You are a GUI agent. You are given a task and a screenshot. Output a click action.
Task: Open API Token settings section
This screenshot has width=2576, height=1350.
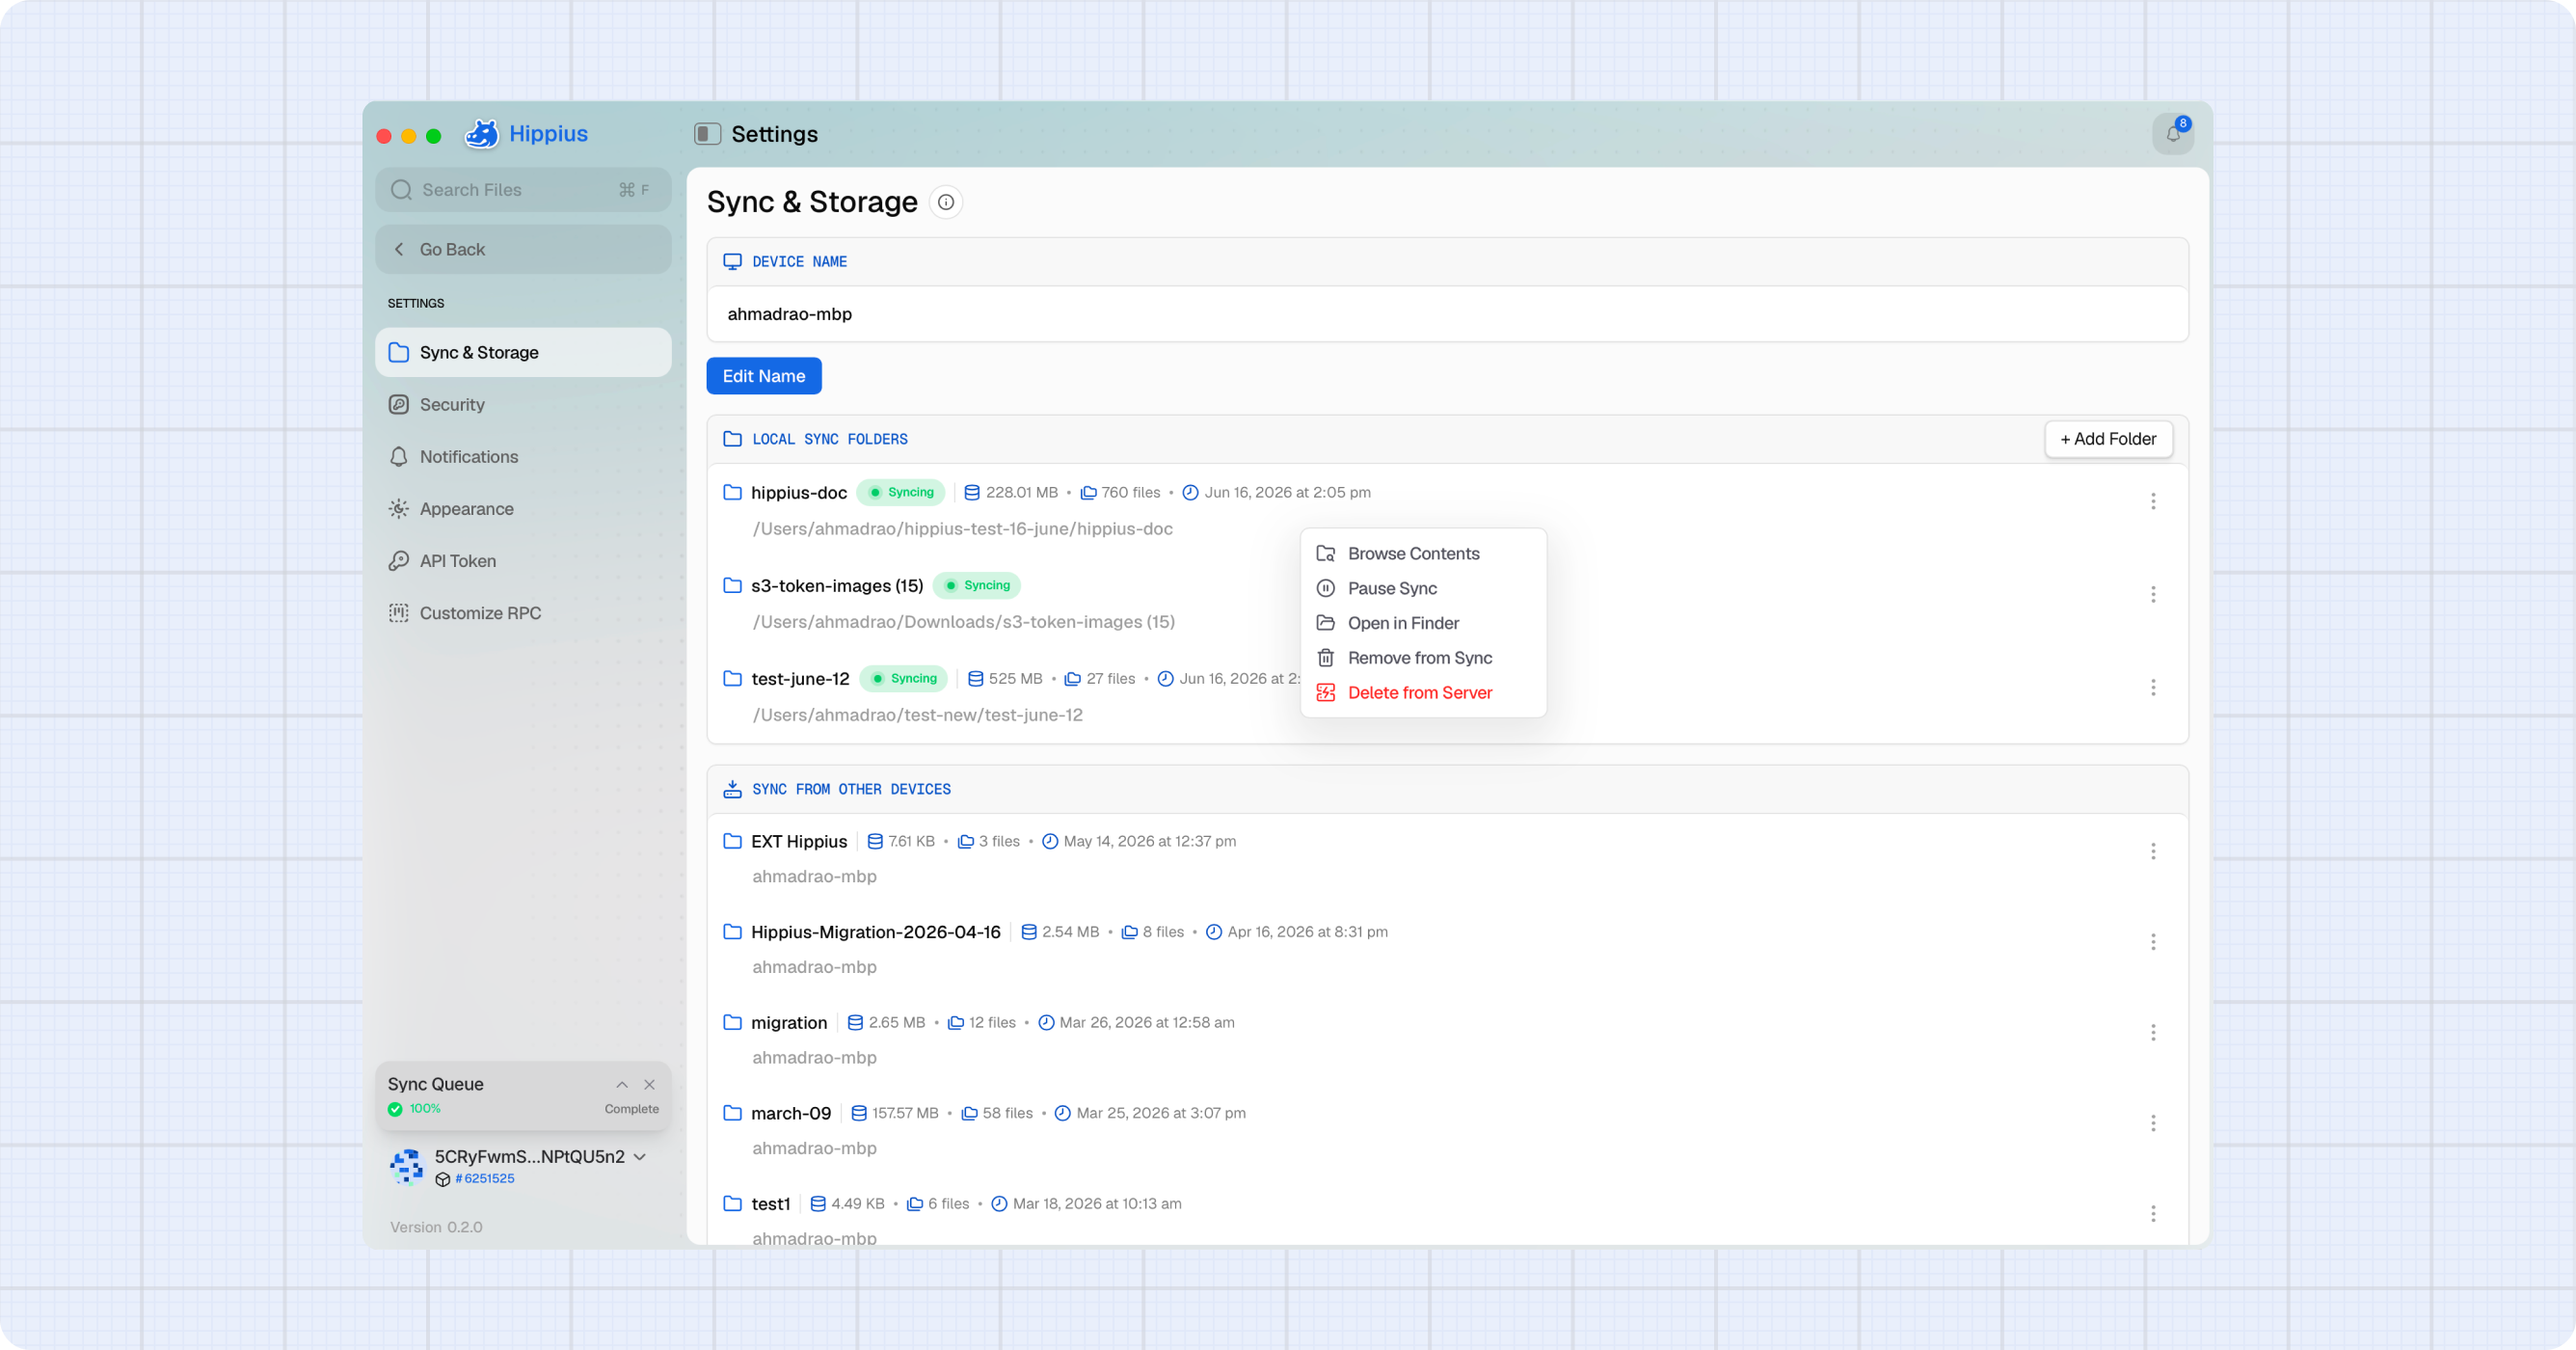(x=523, y=561)
